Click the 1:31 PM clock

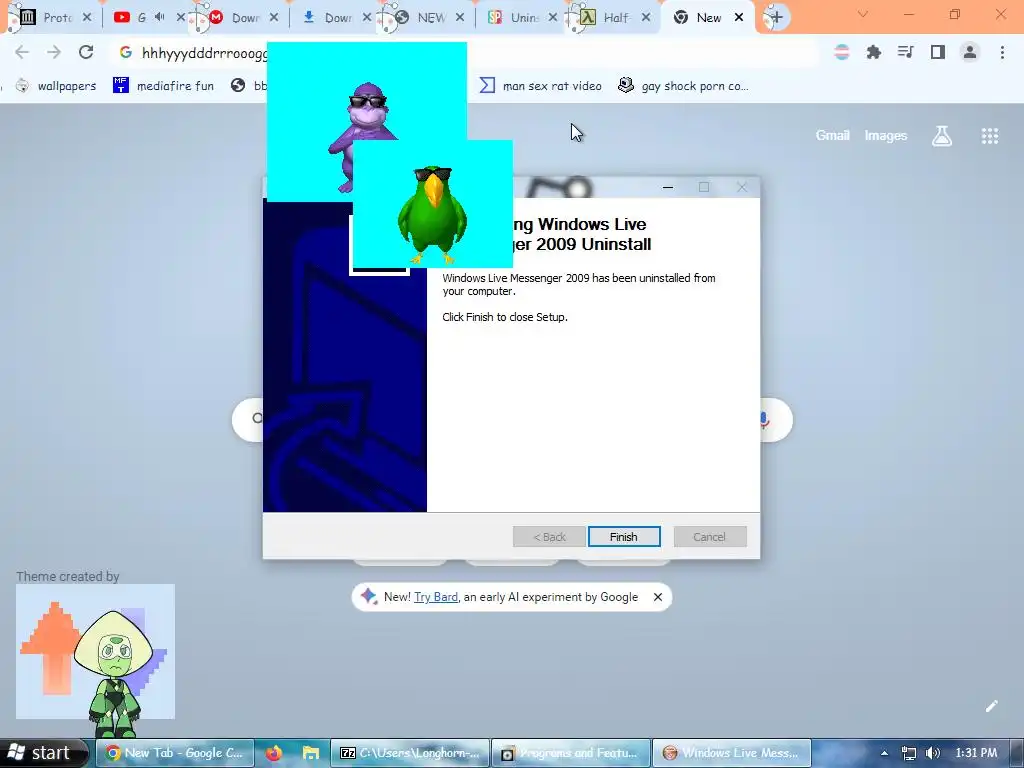(977, 753)
